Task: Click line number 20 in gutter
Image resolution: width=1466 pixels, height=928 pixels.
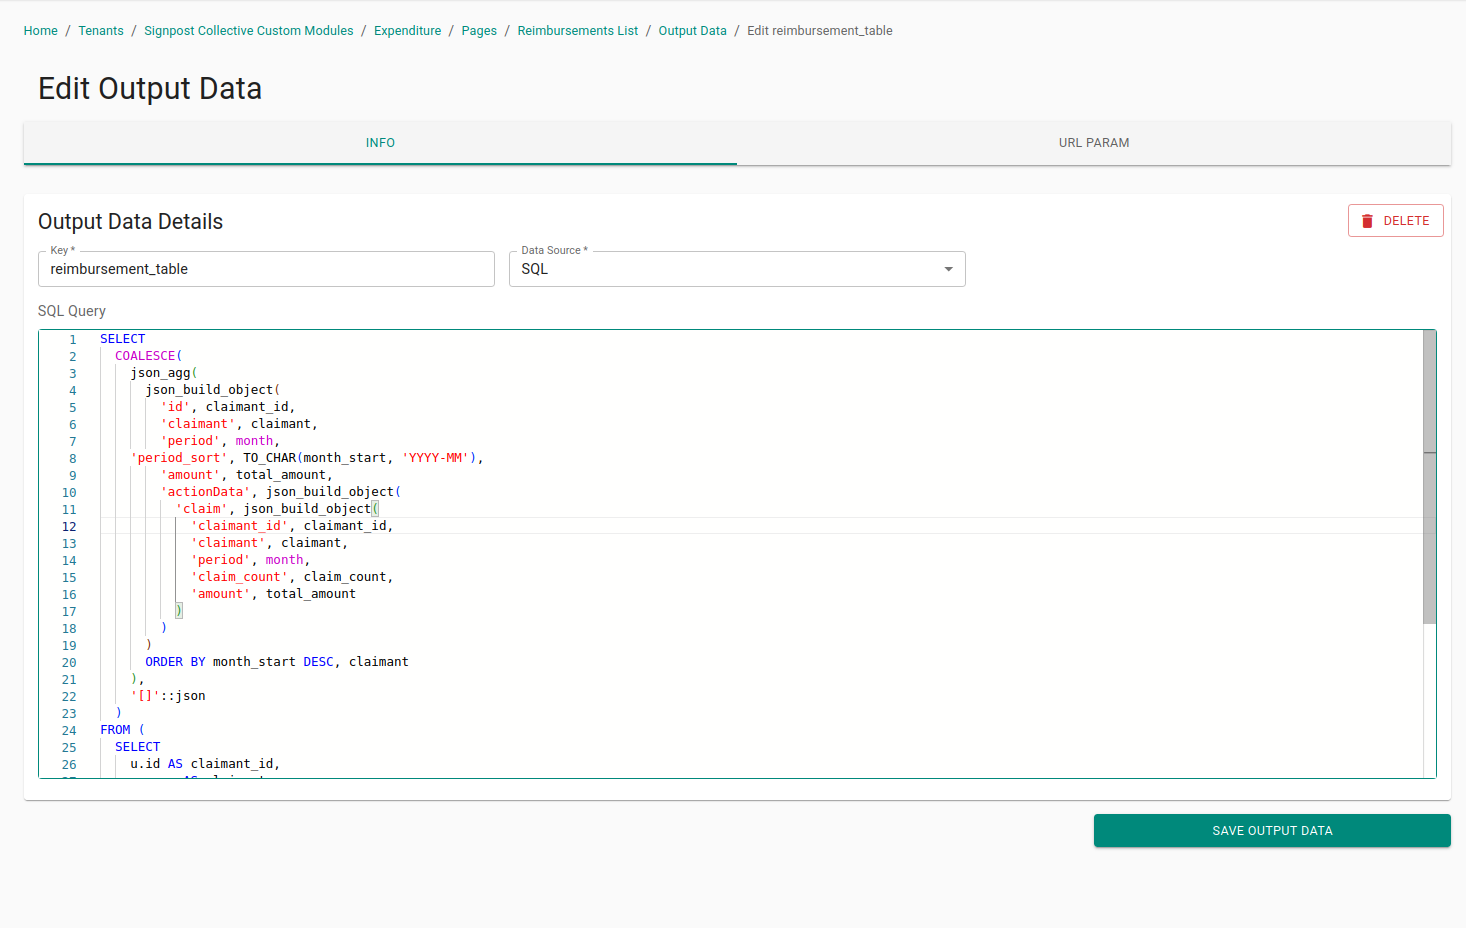Action: pos(69,663)
